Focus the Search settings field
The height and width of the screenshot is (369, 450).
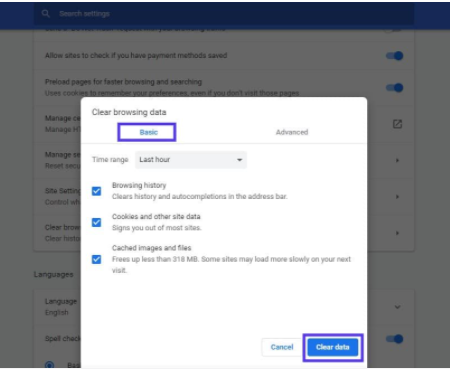pos(224,14)
